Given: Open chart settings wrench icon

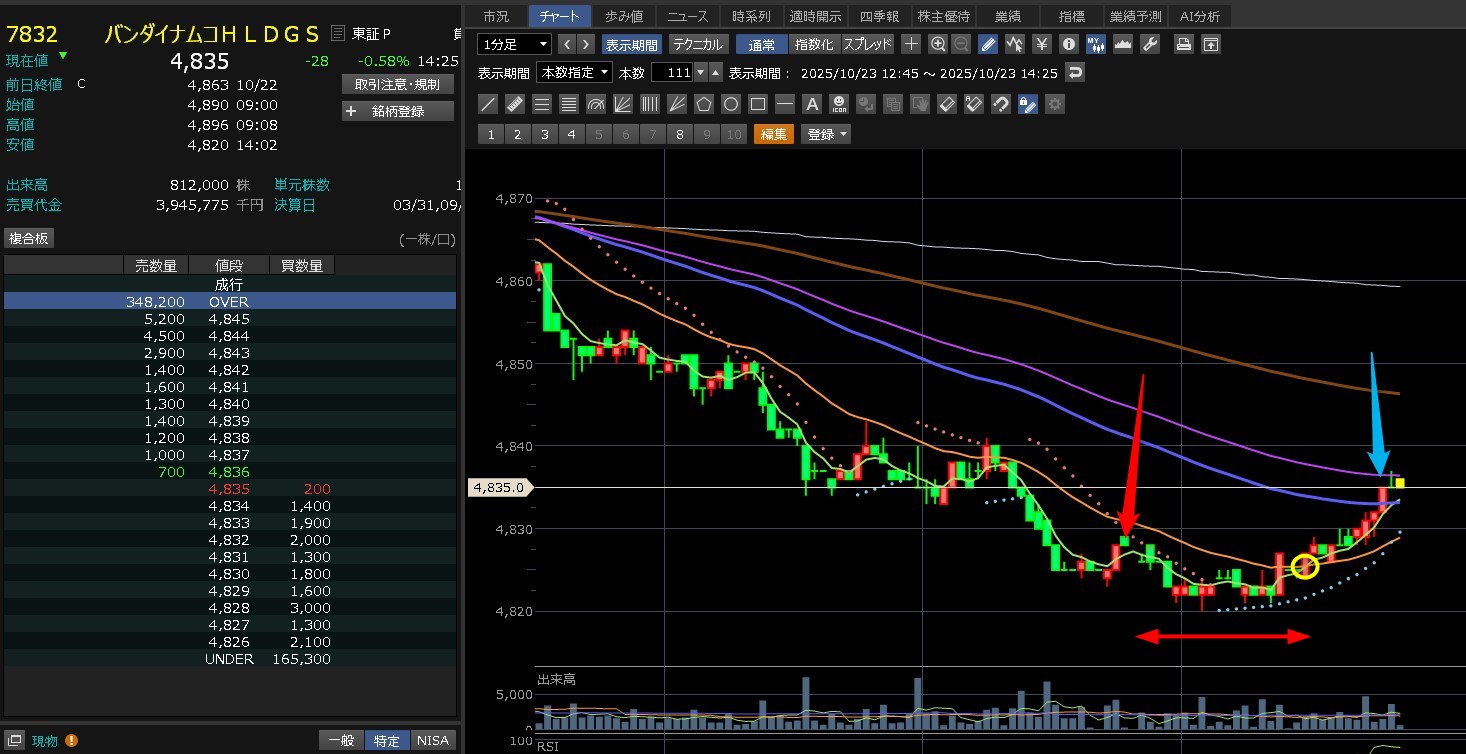Looking at the screenshot, I should point(1149,44).
